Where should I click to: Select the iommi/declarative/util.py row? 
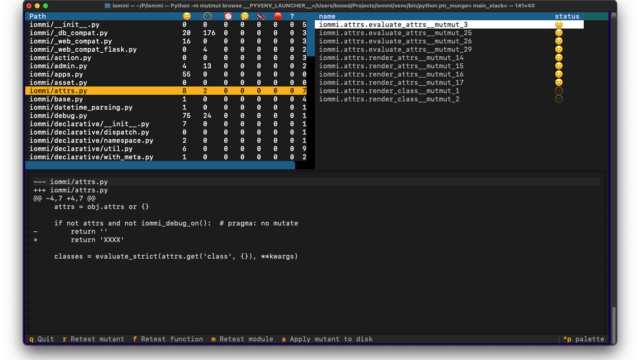point(166,149)
